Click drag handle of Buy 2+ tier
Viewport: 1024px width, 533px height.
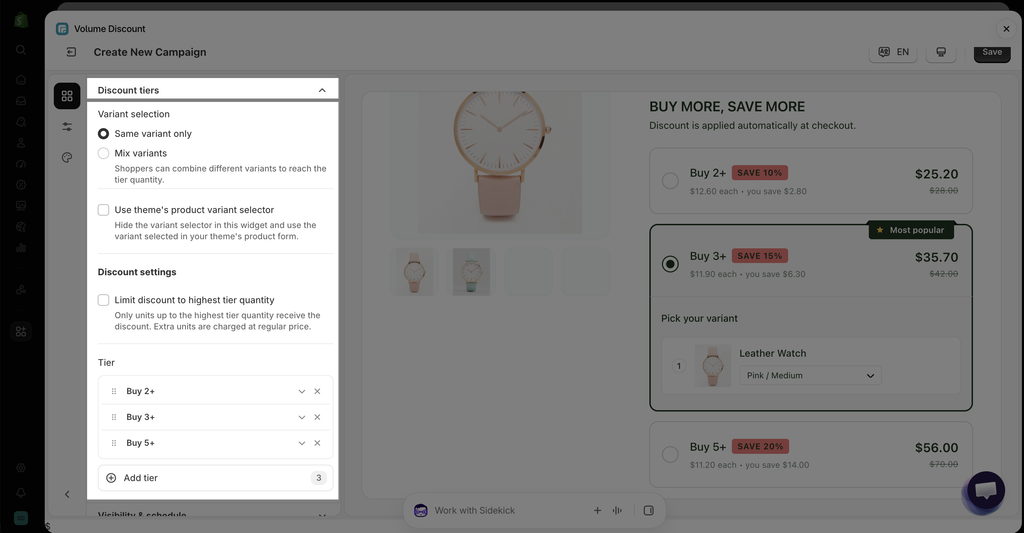tap(114, 391)
